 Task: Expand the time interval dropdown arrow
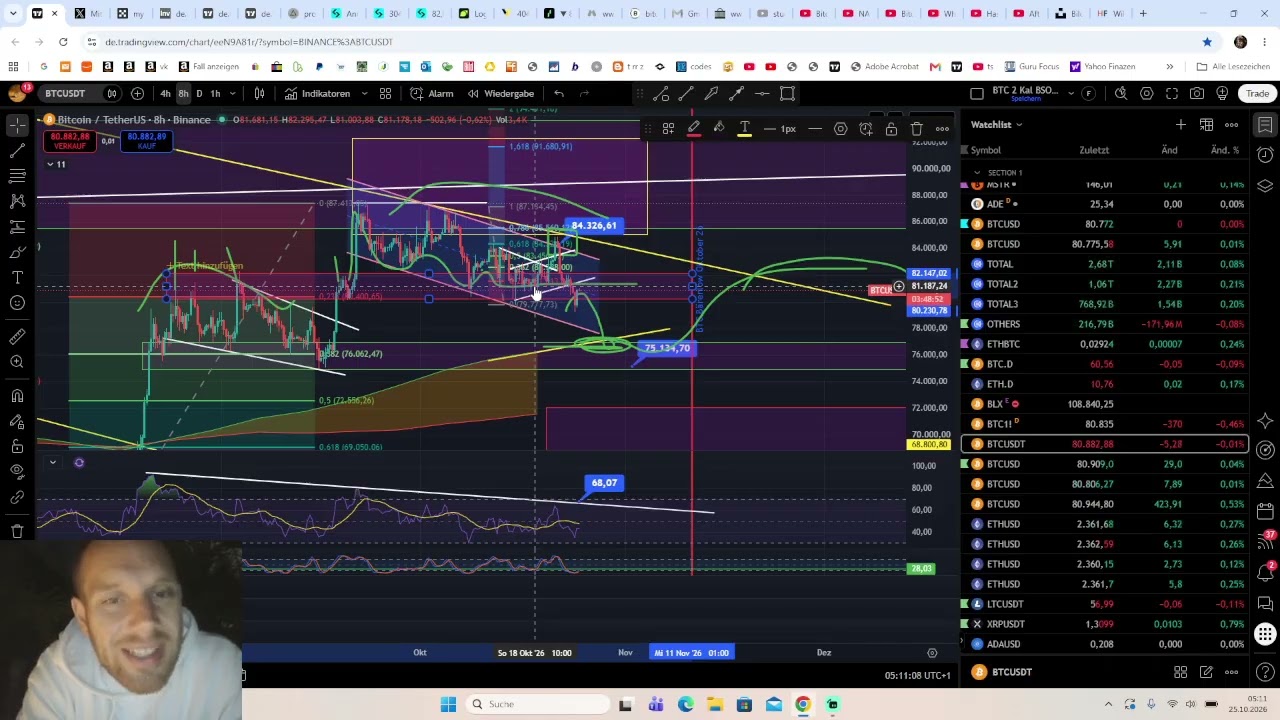coord(234,93)
